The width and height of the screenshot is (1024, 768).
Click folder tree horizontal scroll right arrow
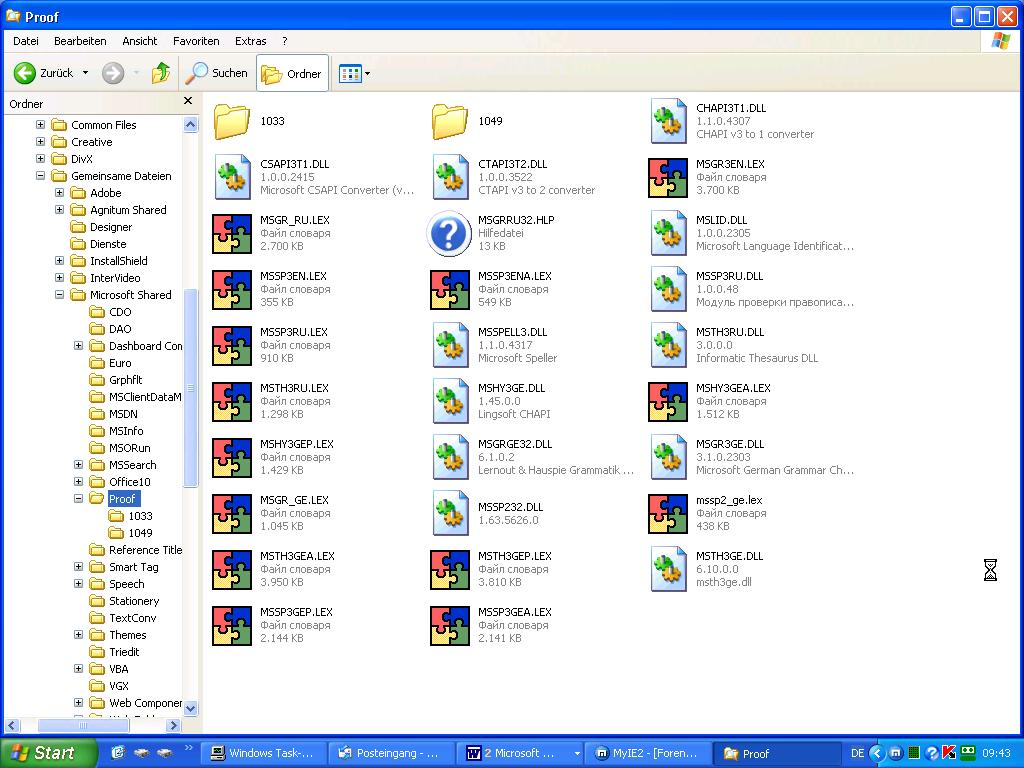pos(173,725)
